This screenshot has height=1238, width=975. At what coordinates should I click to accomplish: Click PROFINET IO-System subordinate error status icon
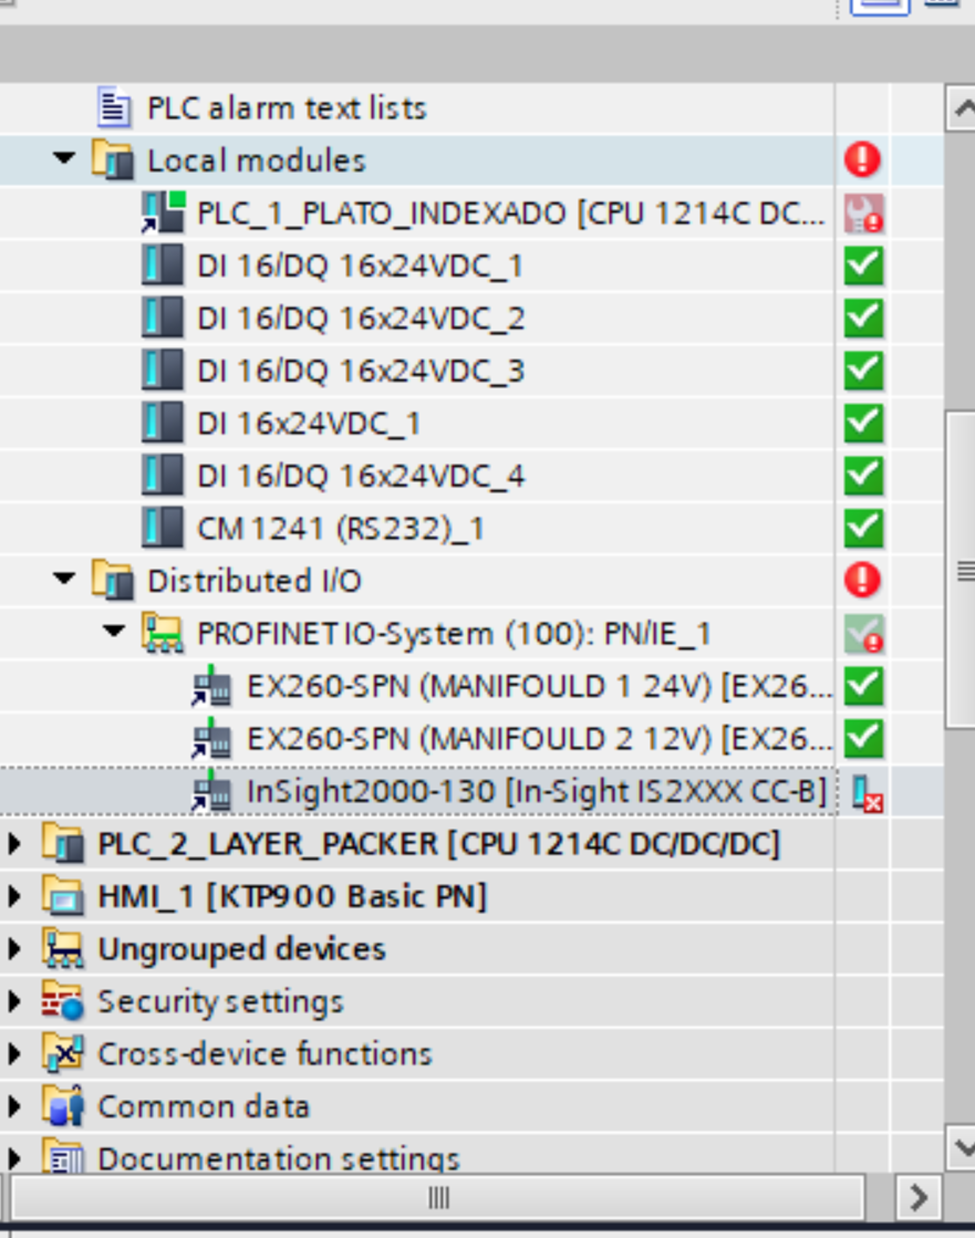(x=863, y=634)
